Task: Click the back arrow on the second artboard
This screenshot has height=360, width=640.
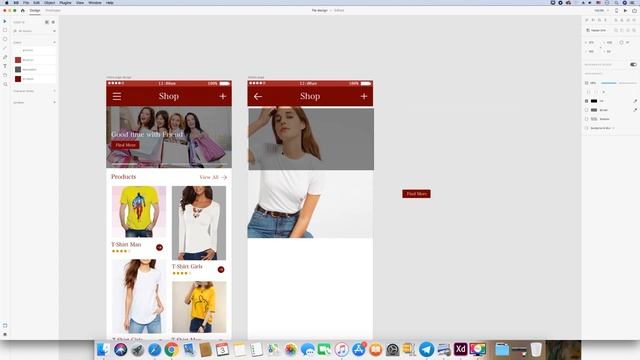Action: (258, 96)
